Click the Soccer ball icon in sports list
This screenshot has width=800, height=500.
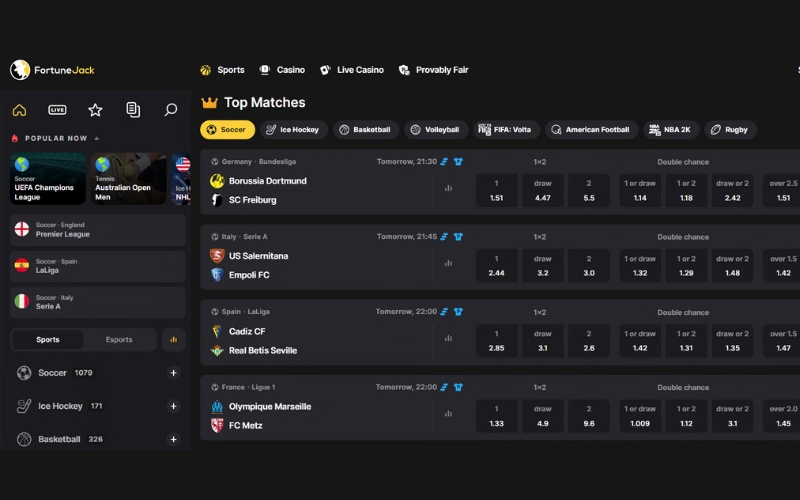tap(24, 373)
